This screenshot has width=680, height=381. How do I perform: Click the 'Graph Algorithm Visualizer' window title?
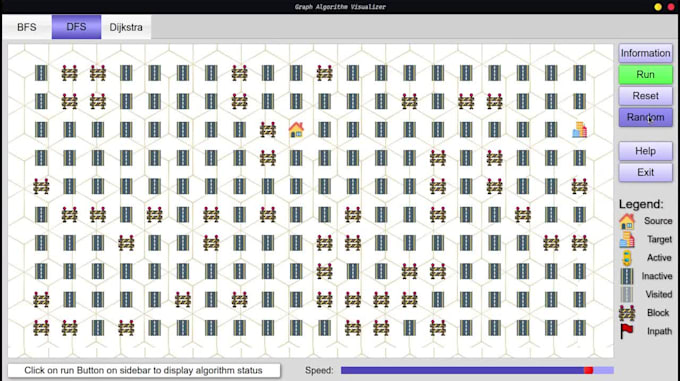click(340, 7)
